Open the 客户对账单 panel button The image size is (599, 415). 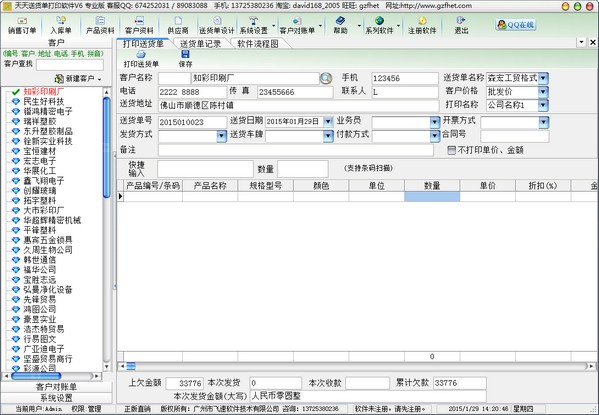pyautogui.click(x=56, y=387)
